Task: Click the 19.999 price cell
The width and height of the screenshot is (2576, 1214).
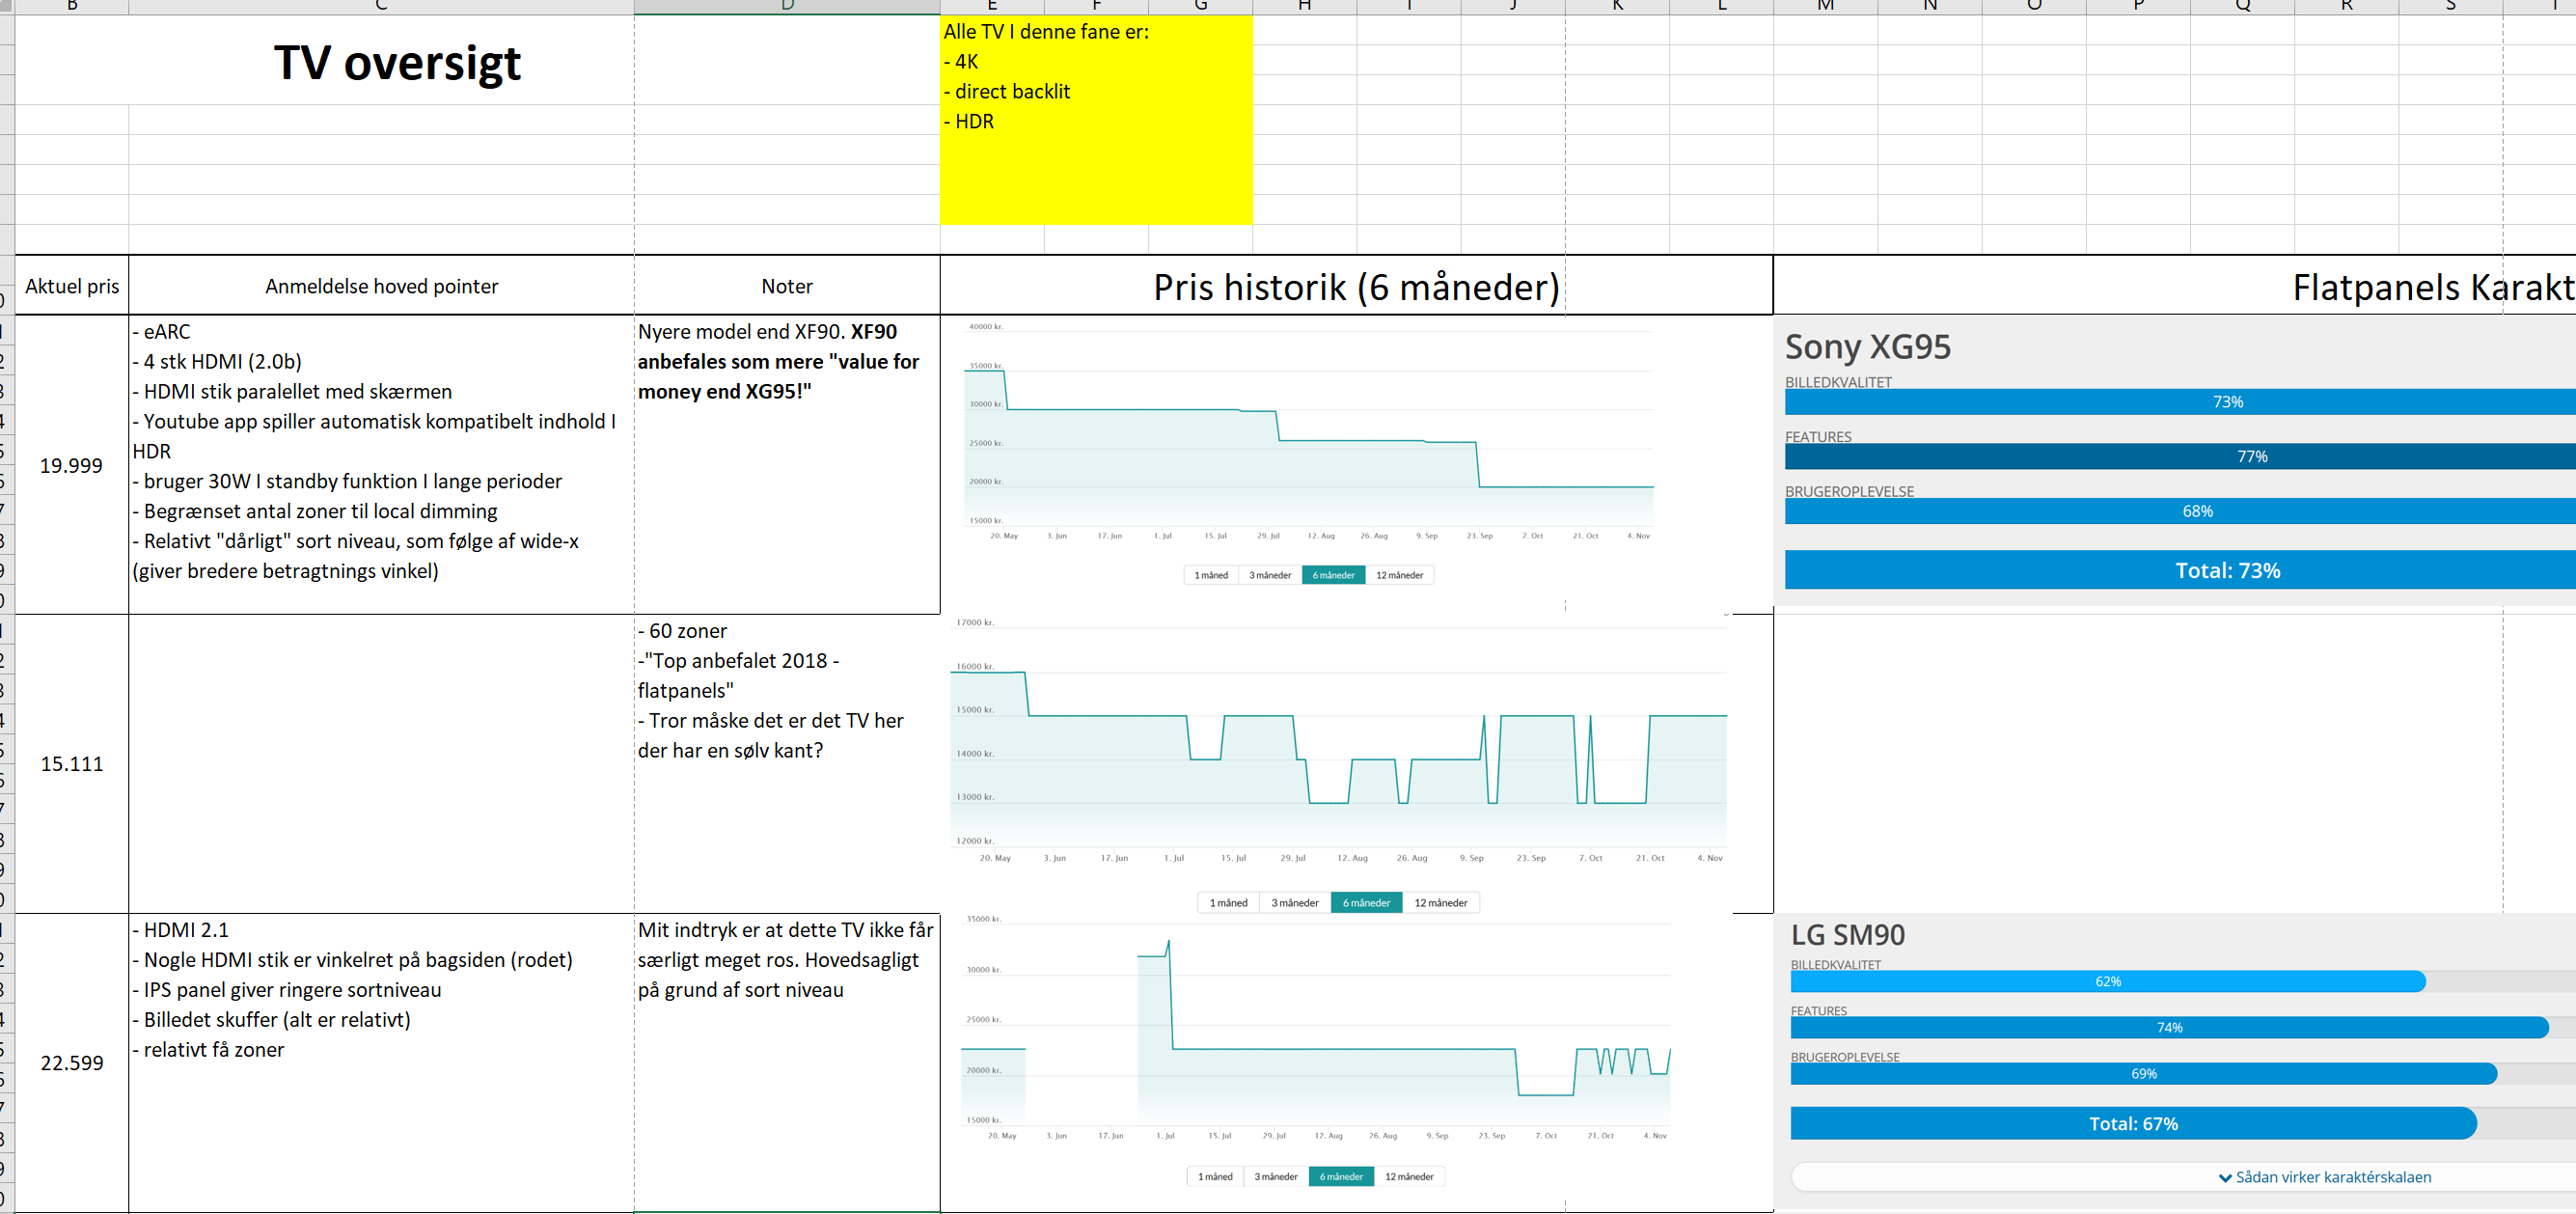Action: pos(71,465)
